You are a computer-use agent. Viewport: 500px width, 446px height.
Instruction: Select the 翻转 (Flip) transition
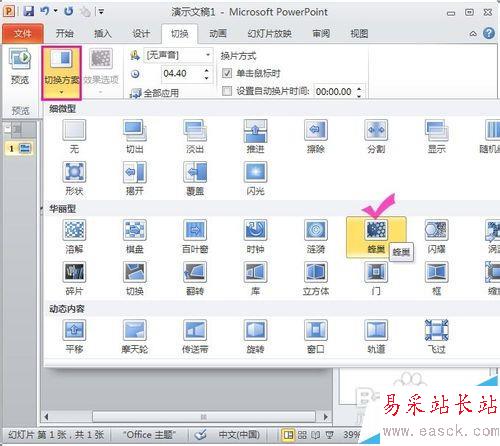point(195,279)
